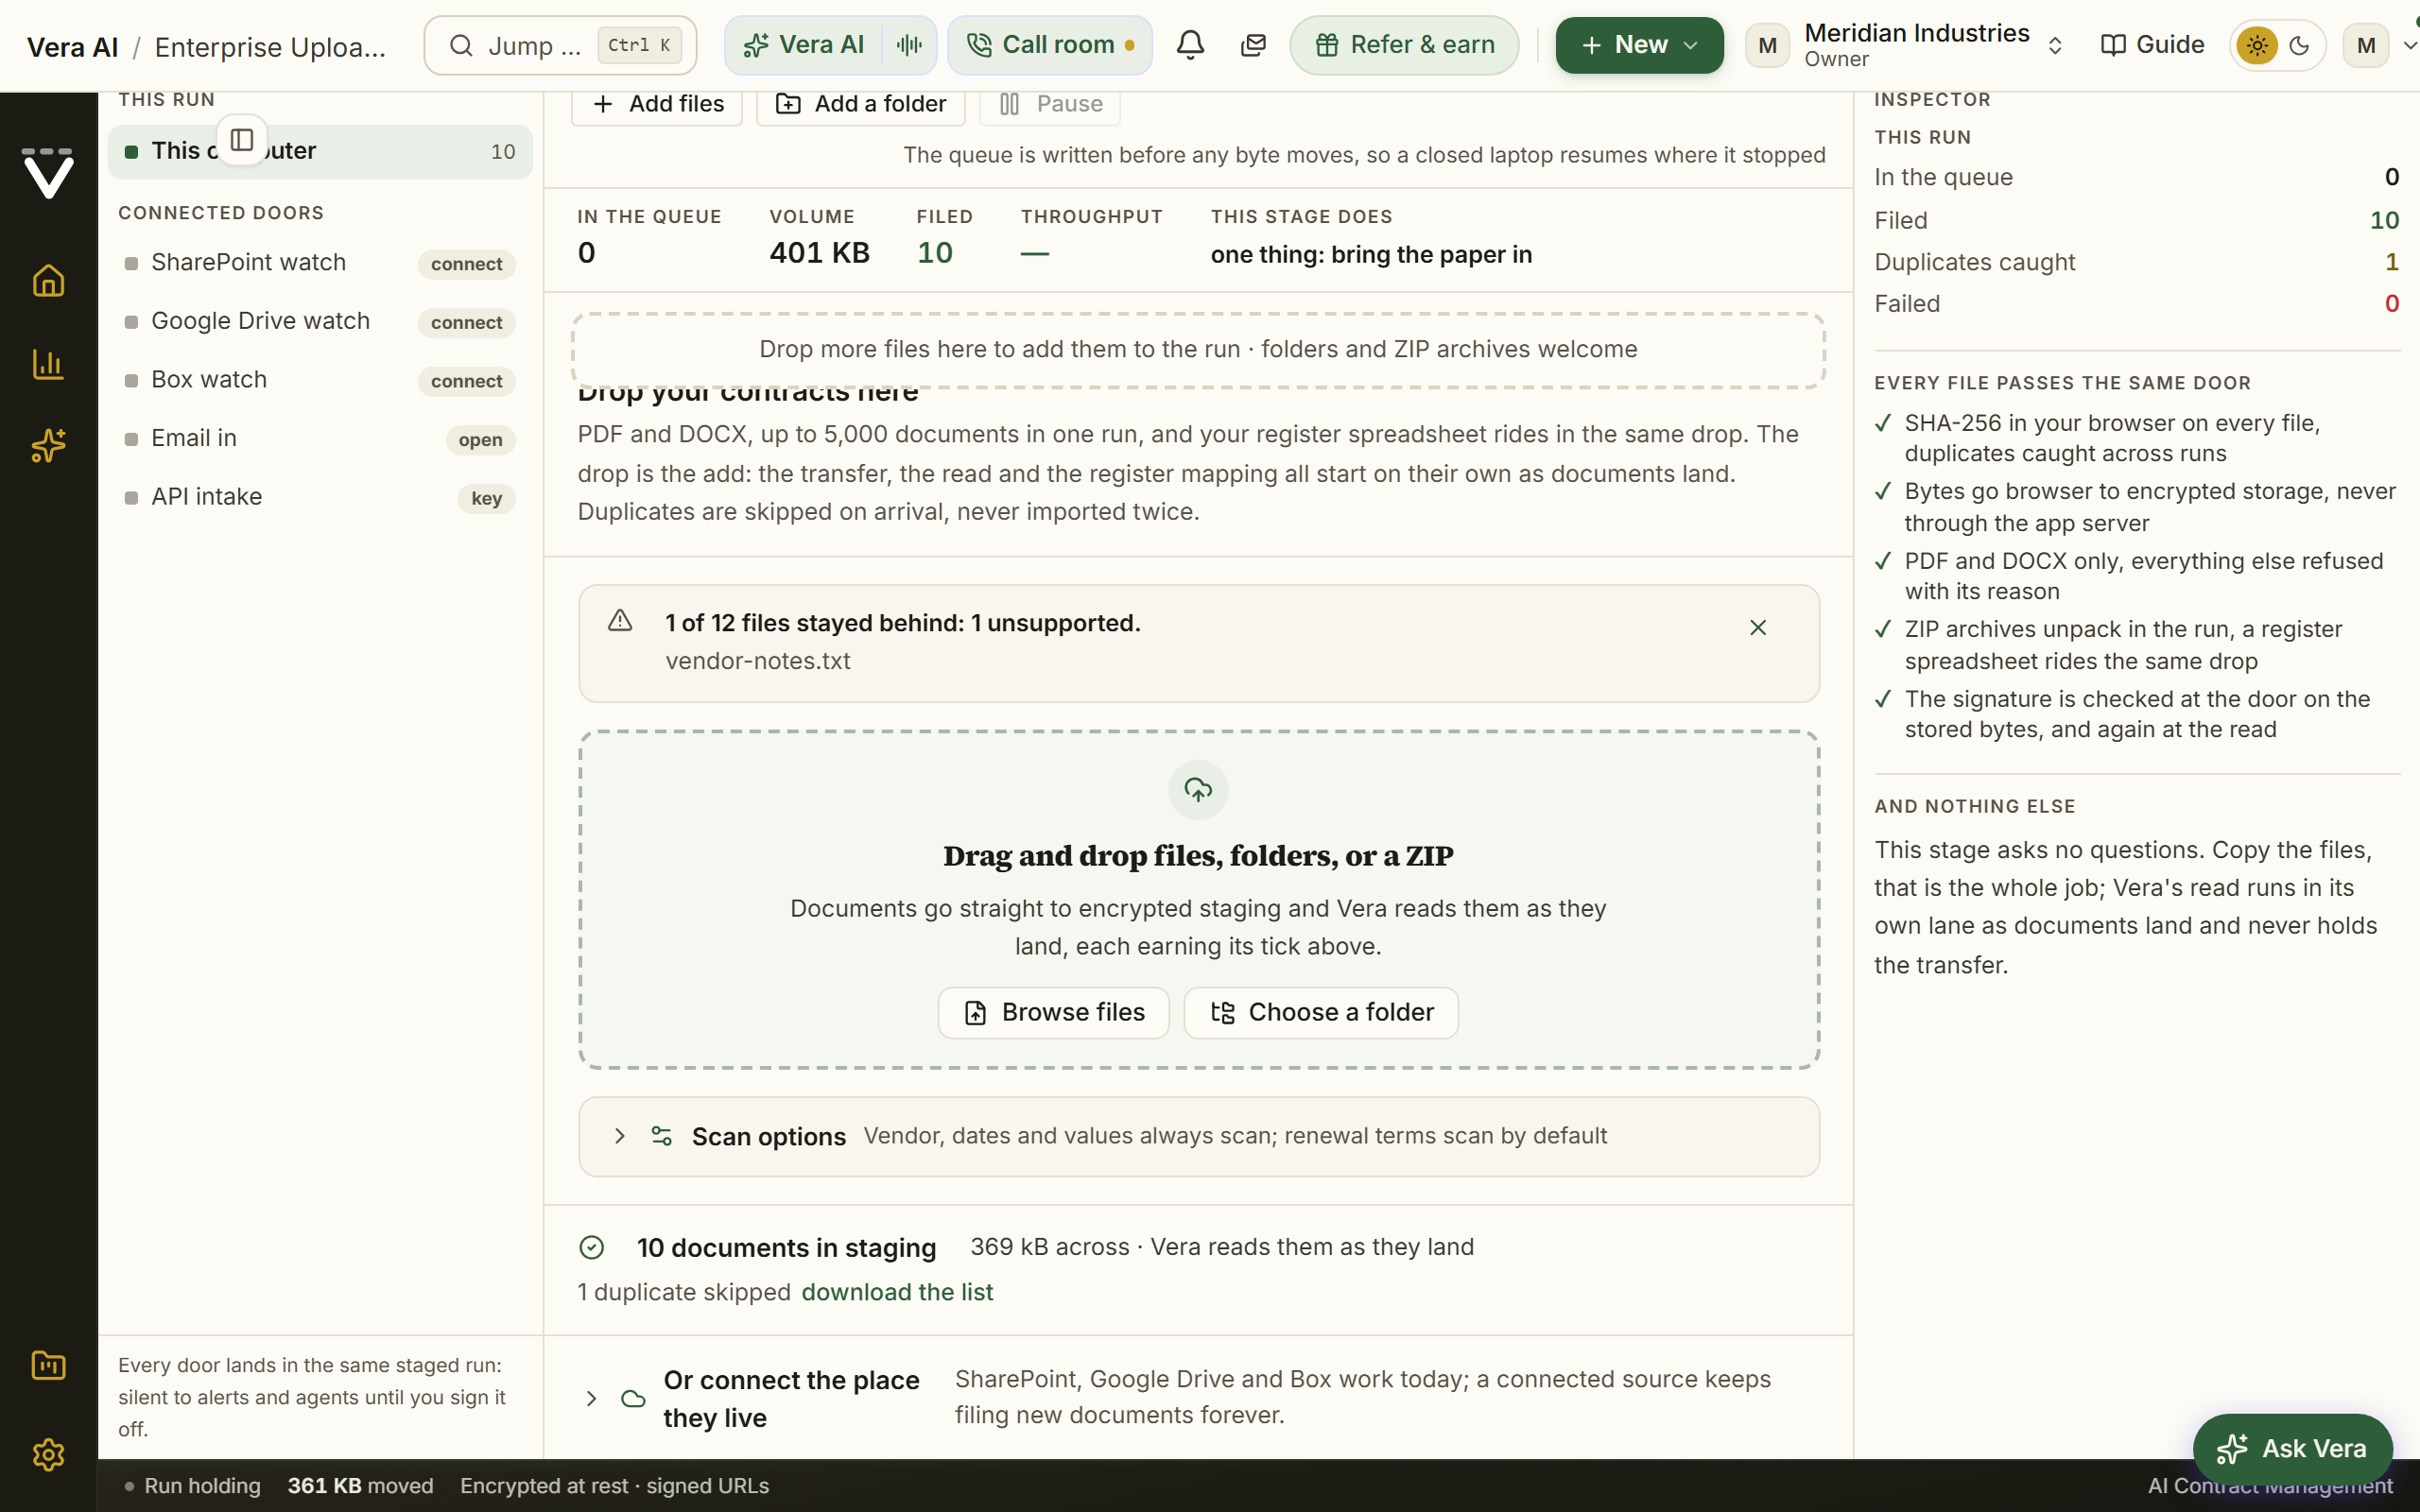Connect the Google Drive watch door
2420x1512 pixels.
click(x=466, y=323)
